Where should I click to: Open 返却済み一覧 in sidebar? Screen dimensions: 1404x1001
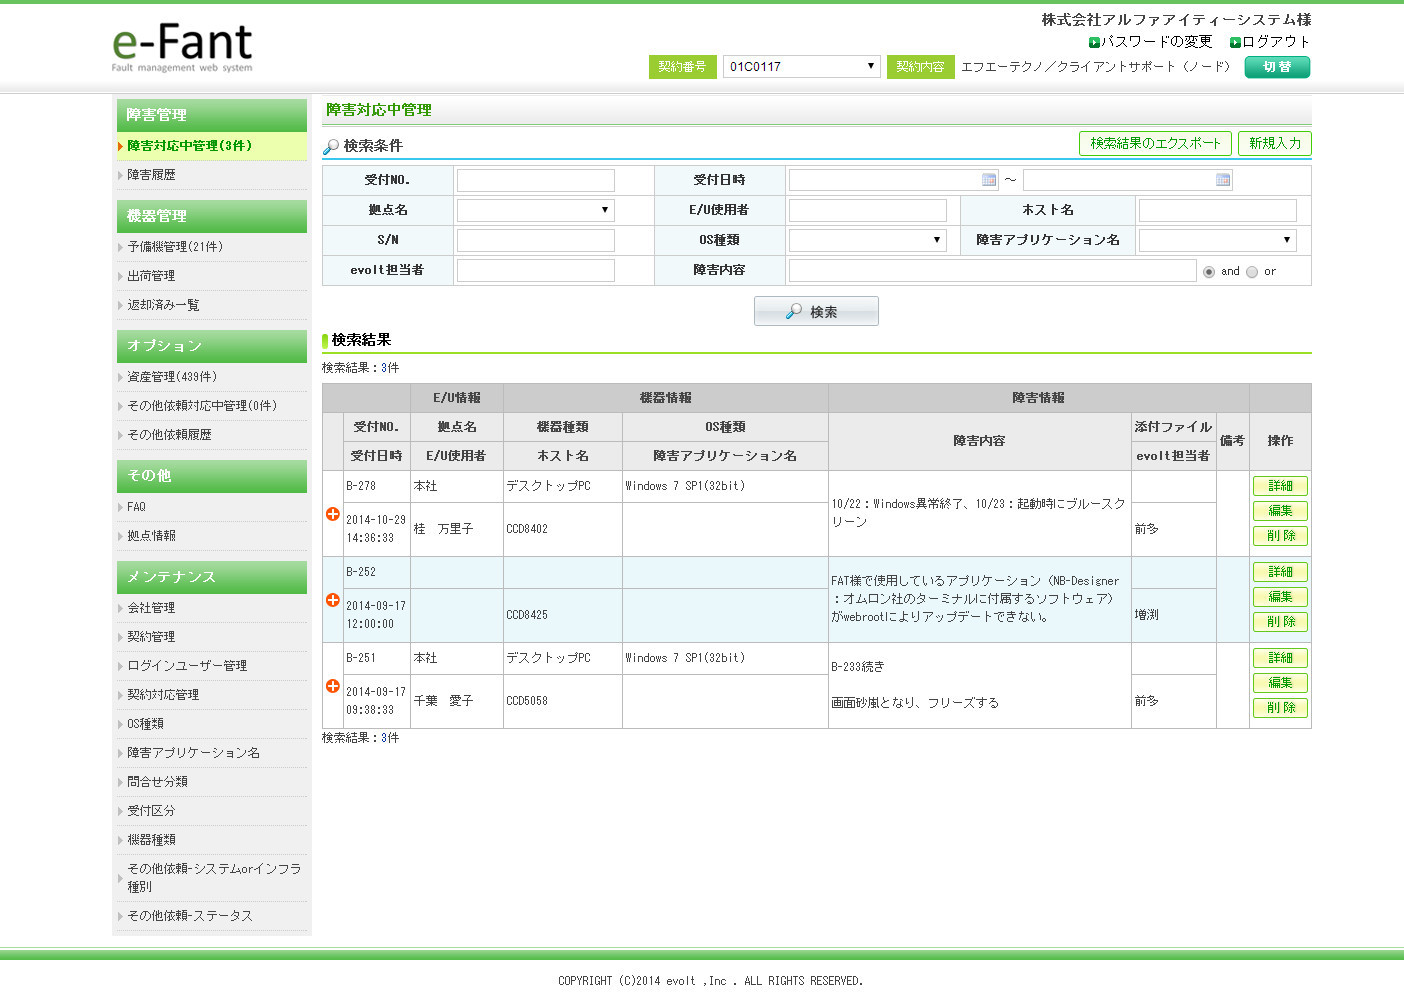(x=163, y=305)
